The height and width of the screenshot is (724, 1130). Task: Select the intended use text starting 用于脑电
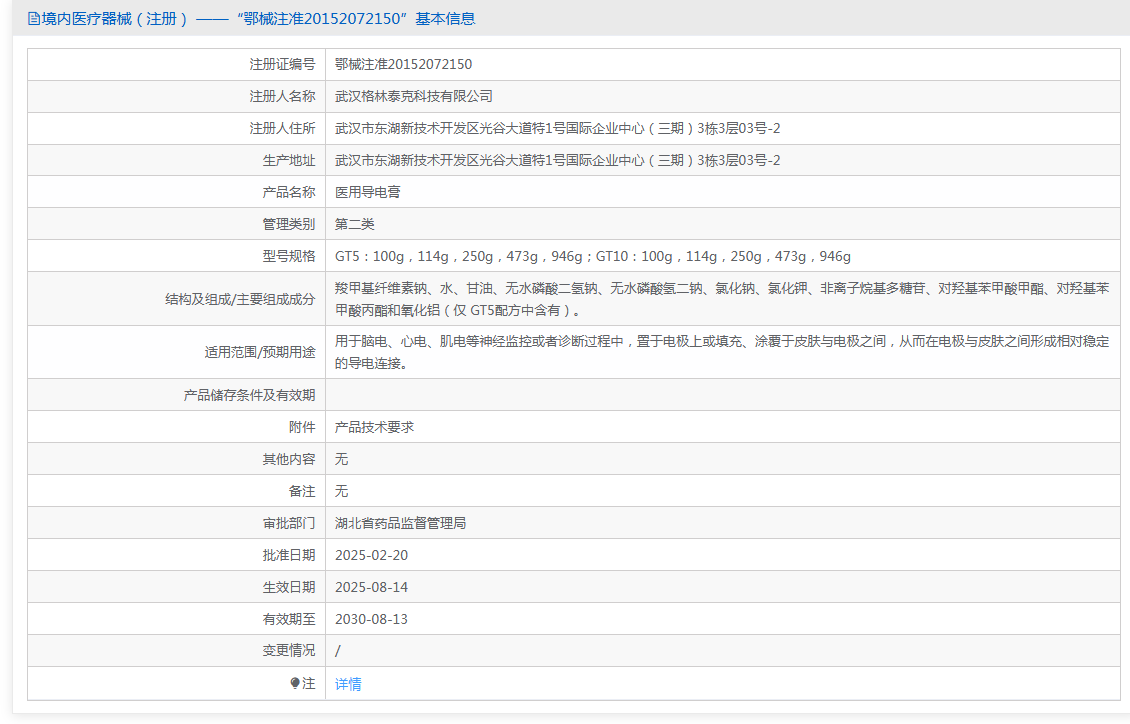click(x=722, y=352)
